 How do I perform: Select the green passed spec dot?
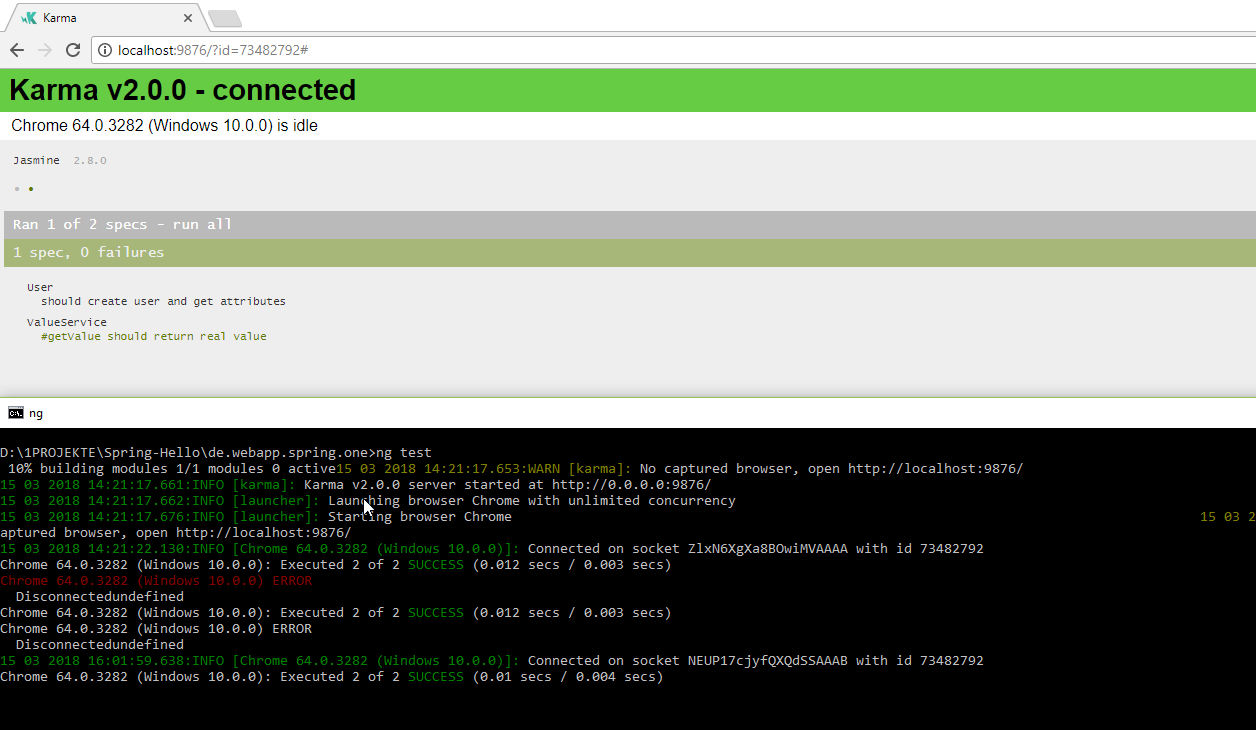pyautogui.click(x=31, y=189)
